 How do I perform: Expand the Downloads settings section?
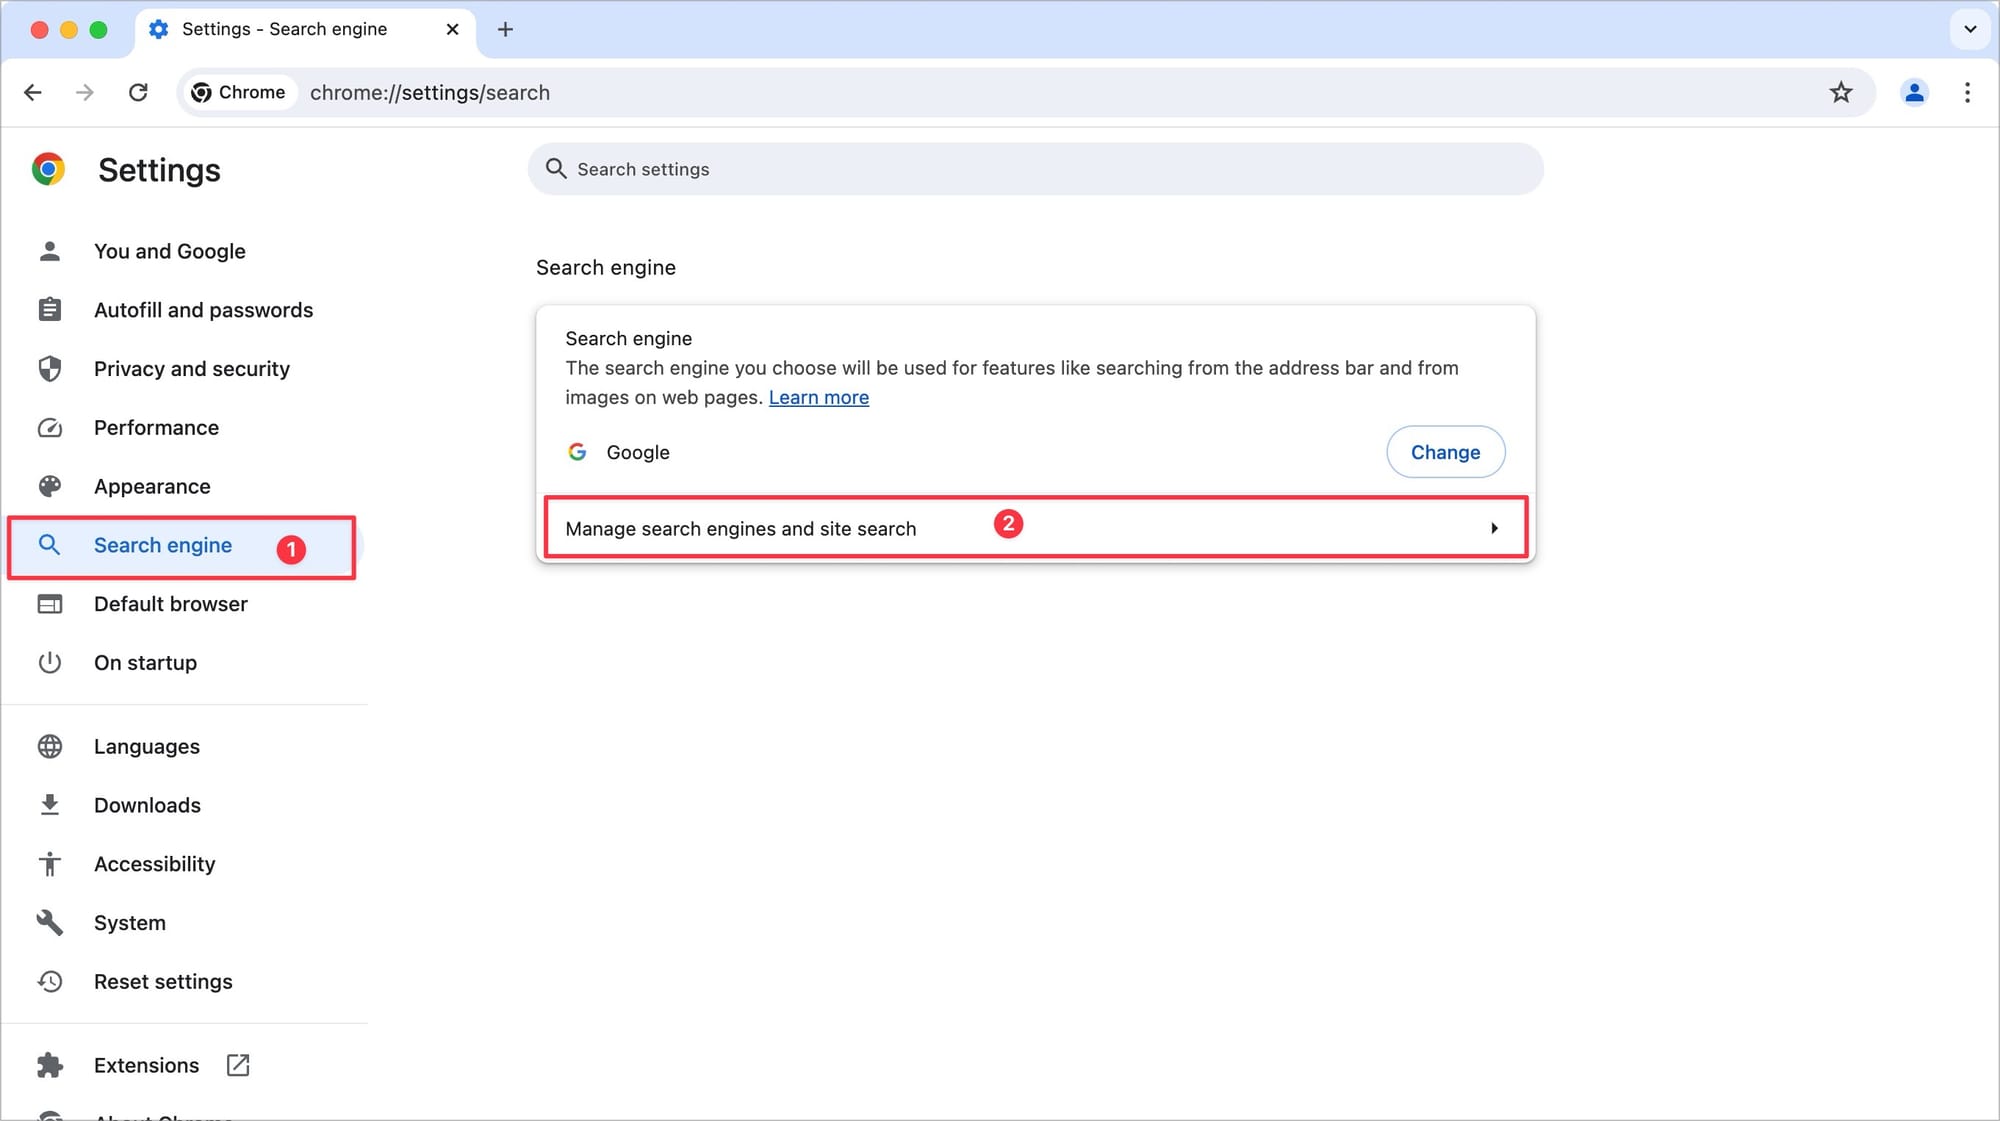click(x=147, y=805)
